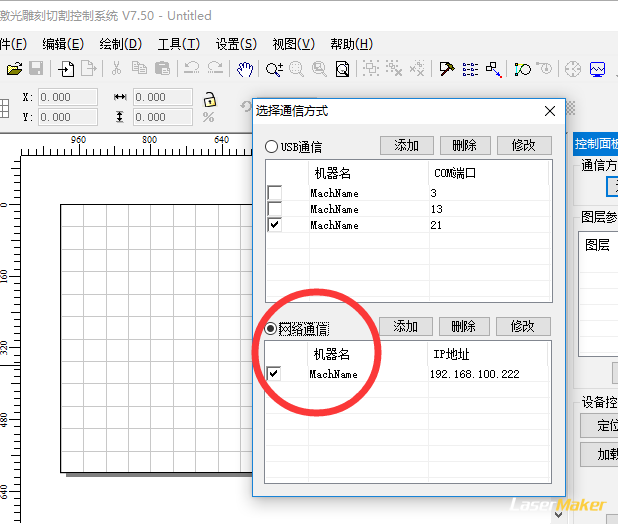Click the save floppy disk icon
The image size is (618, 524).
click(36, 69)
